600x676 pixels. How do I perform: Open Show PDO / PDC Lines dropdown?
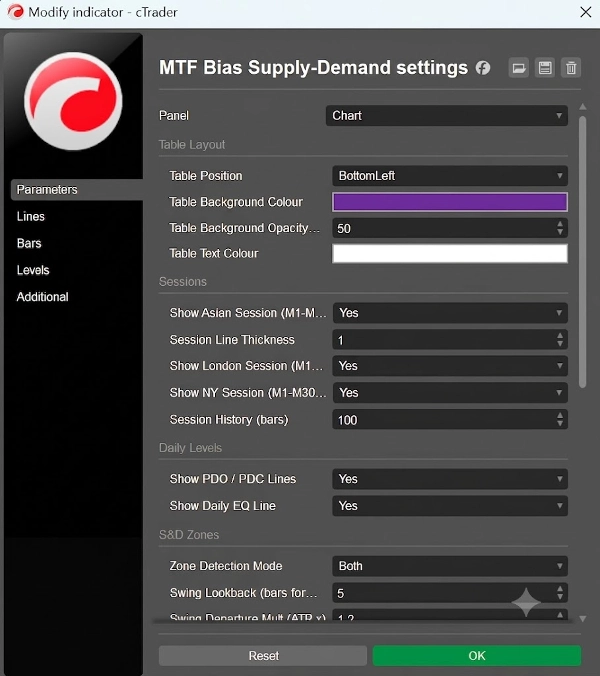[x=450, y=479]
